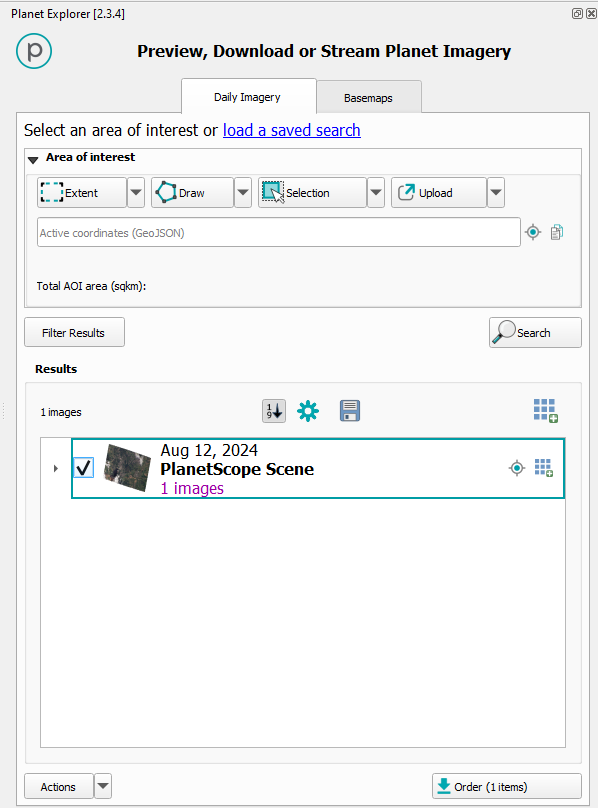Open the Basemaps tab
The image size is (598, 808).
(x=368, y=98)
